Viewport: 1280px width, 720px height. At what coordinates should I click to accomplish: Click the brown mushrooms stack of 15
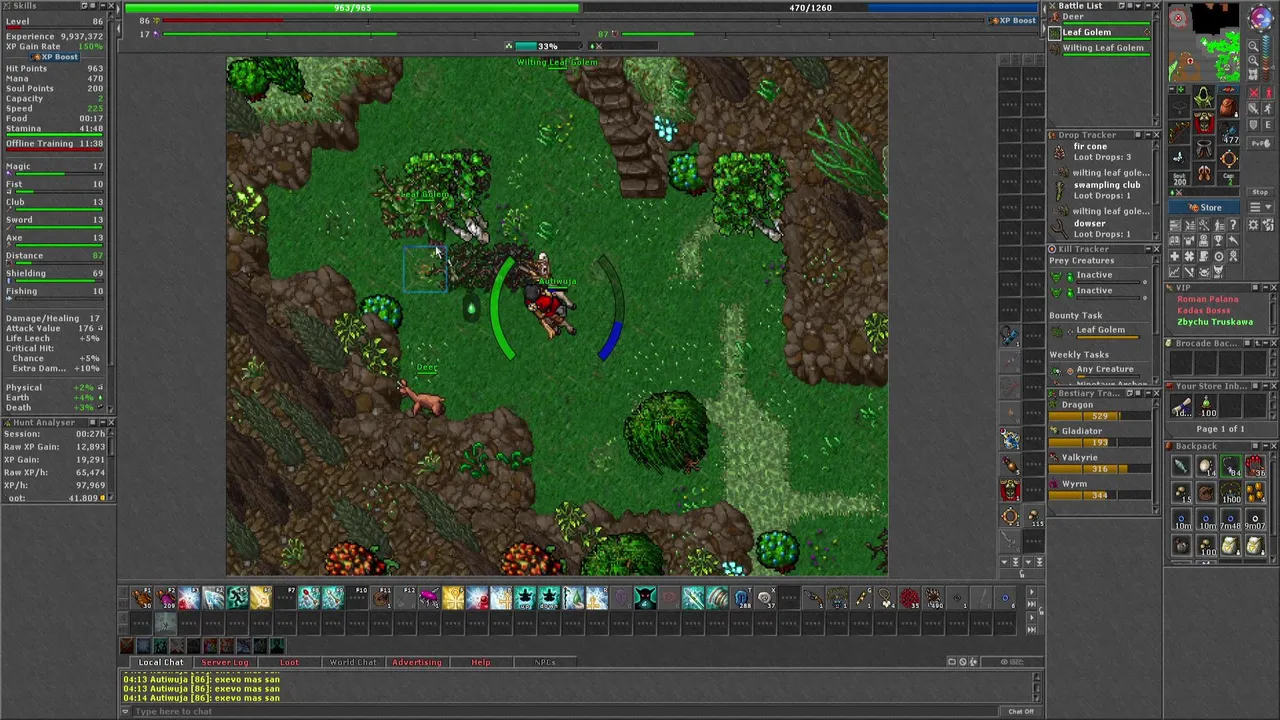click(x=1182, y=492)
